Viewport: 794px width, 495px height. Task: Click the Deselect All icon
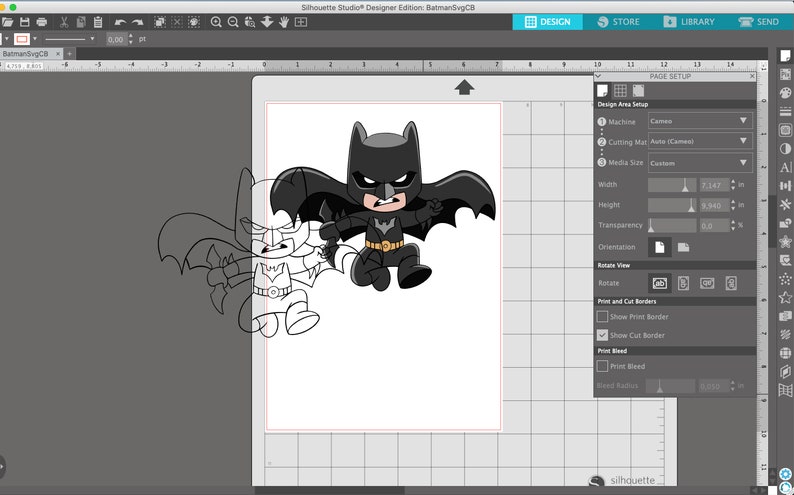pos(177,22)
